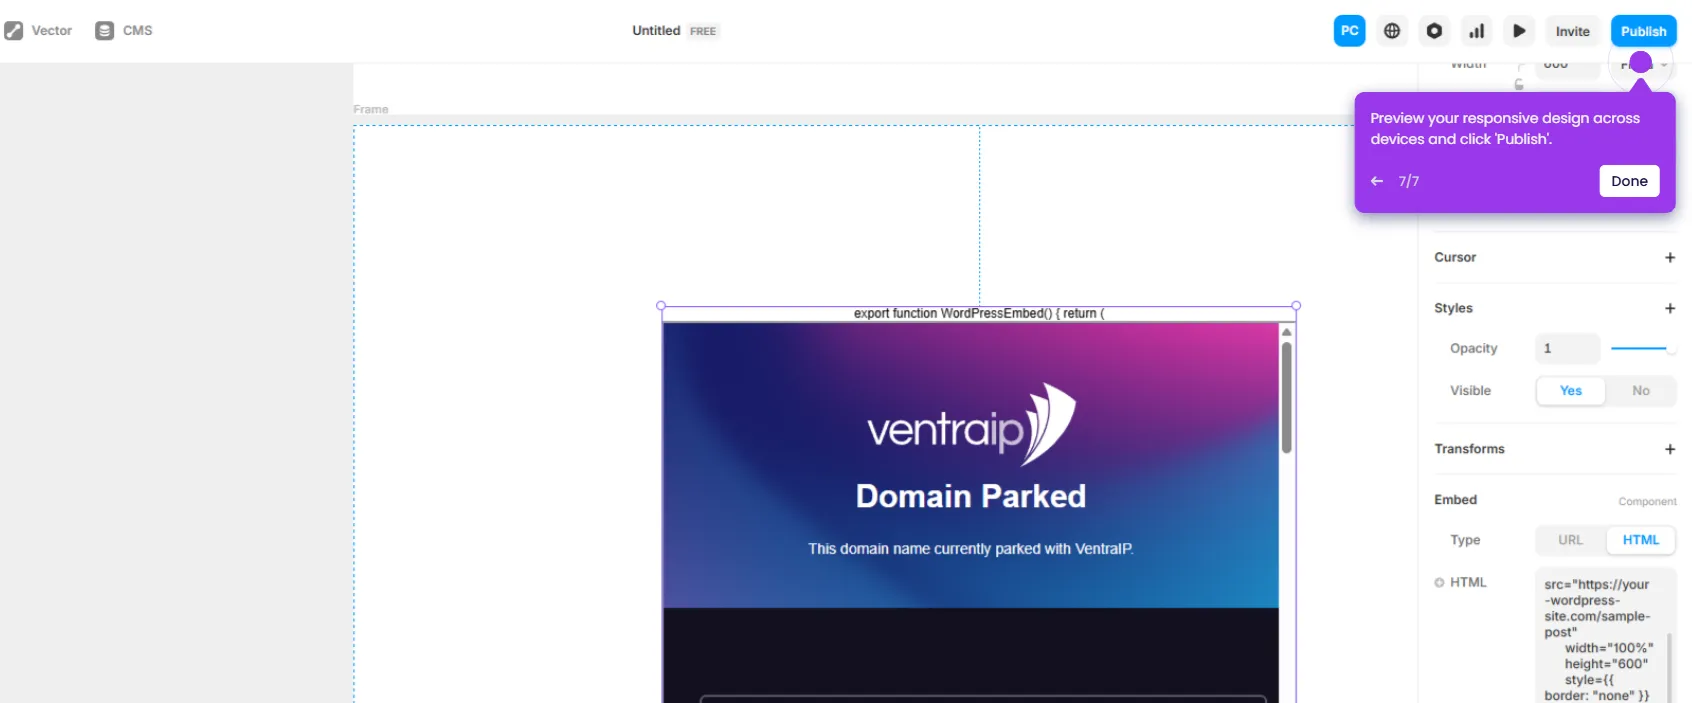The height and width of the screenshot is (703, 1692).
Task: Select URL embed type
Action: (x=1570, y=540)
